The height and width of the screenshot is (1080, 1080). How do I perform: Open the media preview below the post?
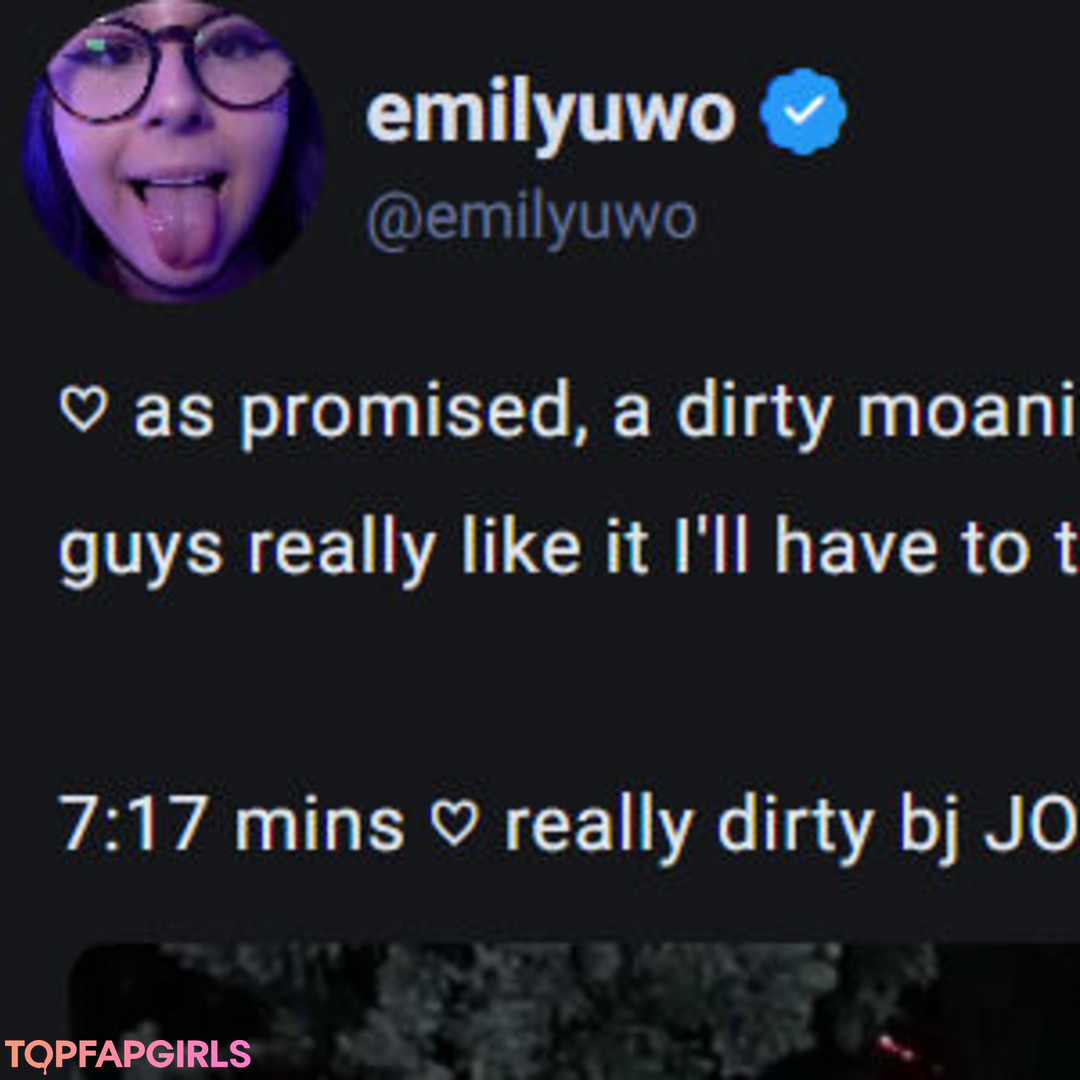pos(574,1011)
